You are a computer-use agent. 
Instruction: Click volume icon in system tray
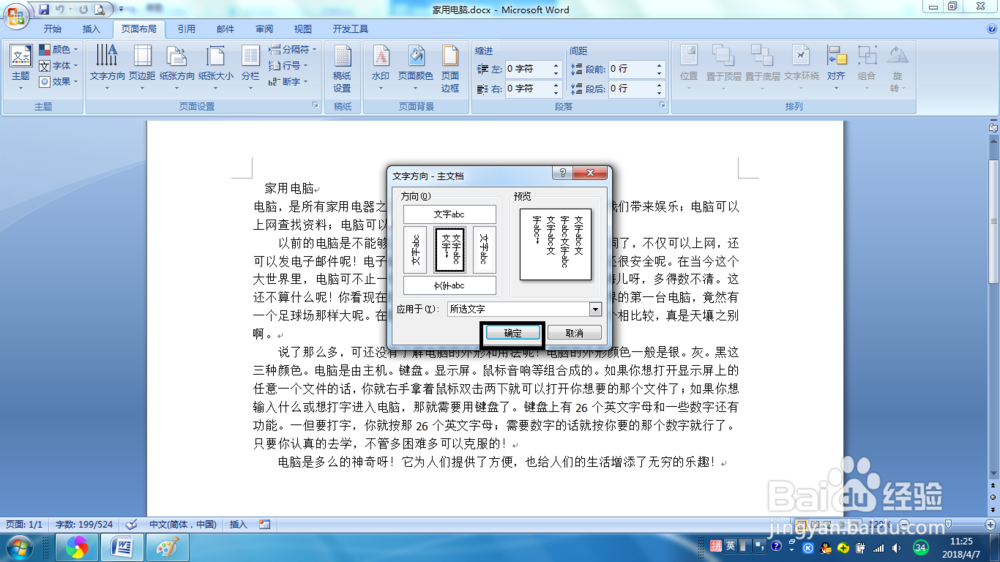tap(897, 548)
